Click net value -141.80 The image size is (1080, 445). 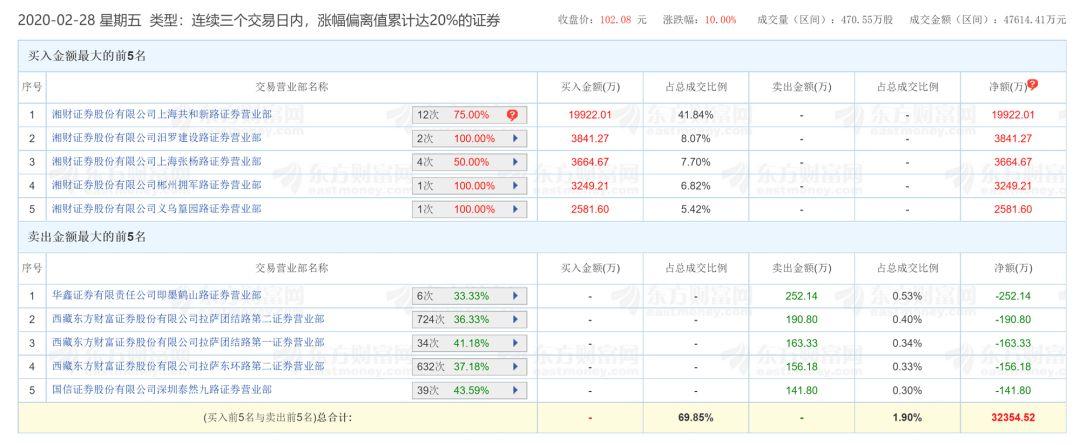pyautogui.click(x=1013, y=391)
